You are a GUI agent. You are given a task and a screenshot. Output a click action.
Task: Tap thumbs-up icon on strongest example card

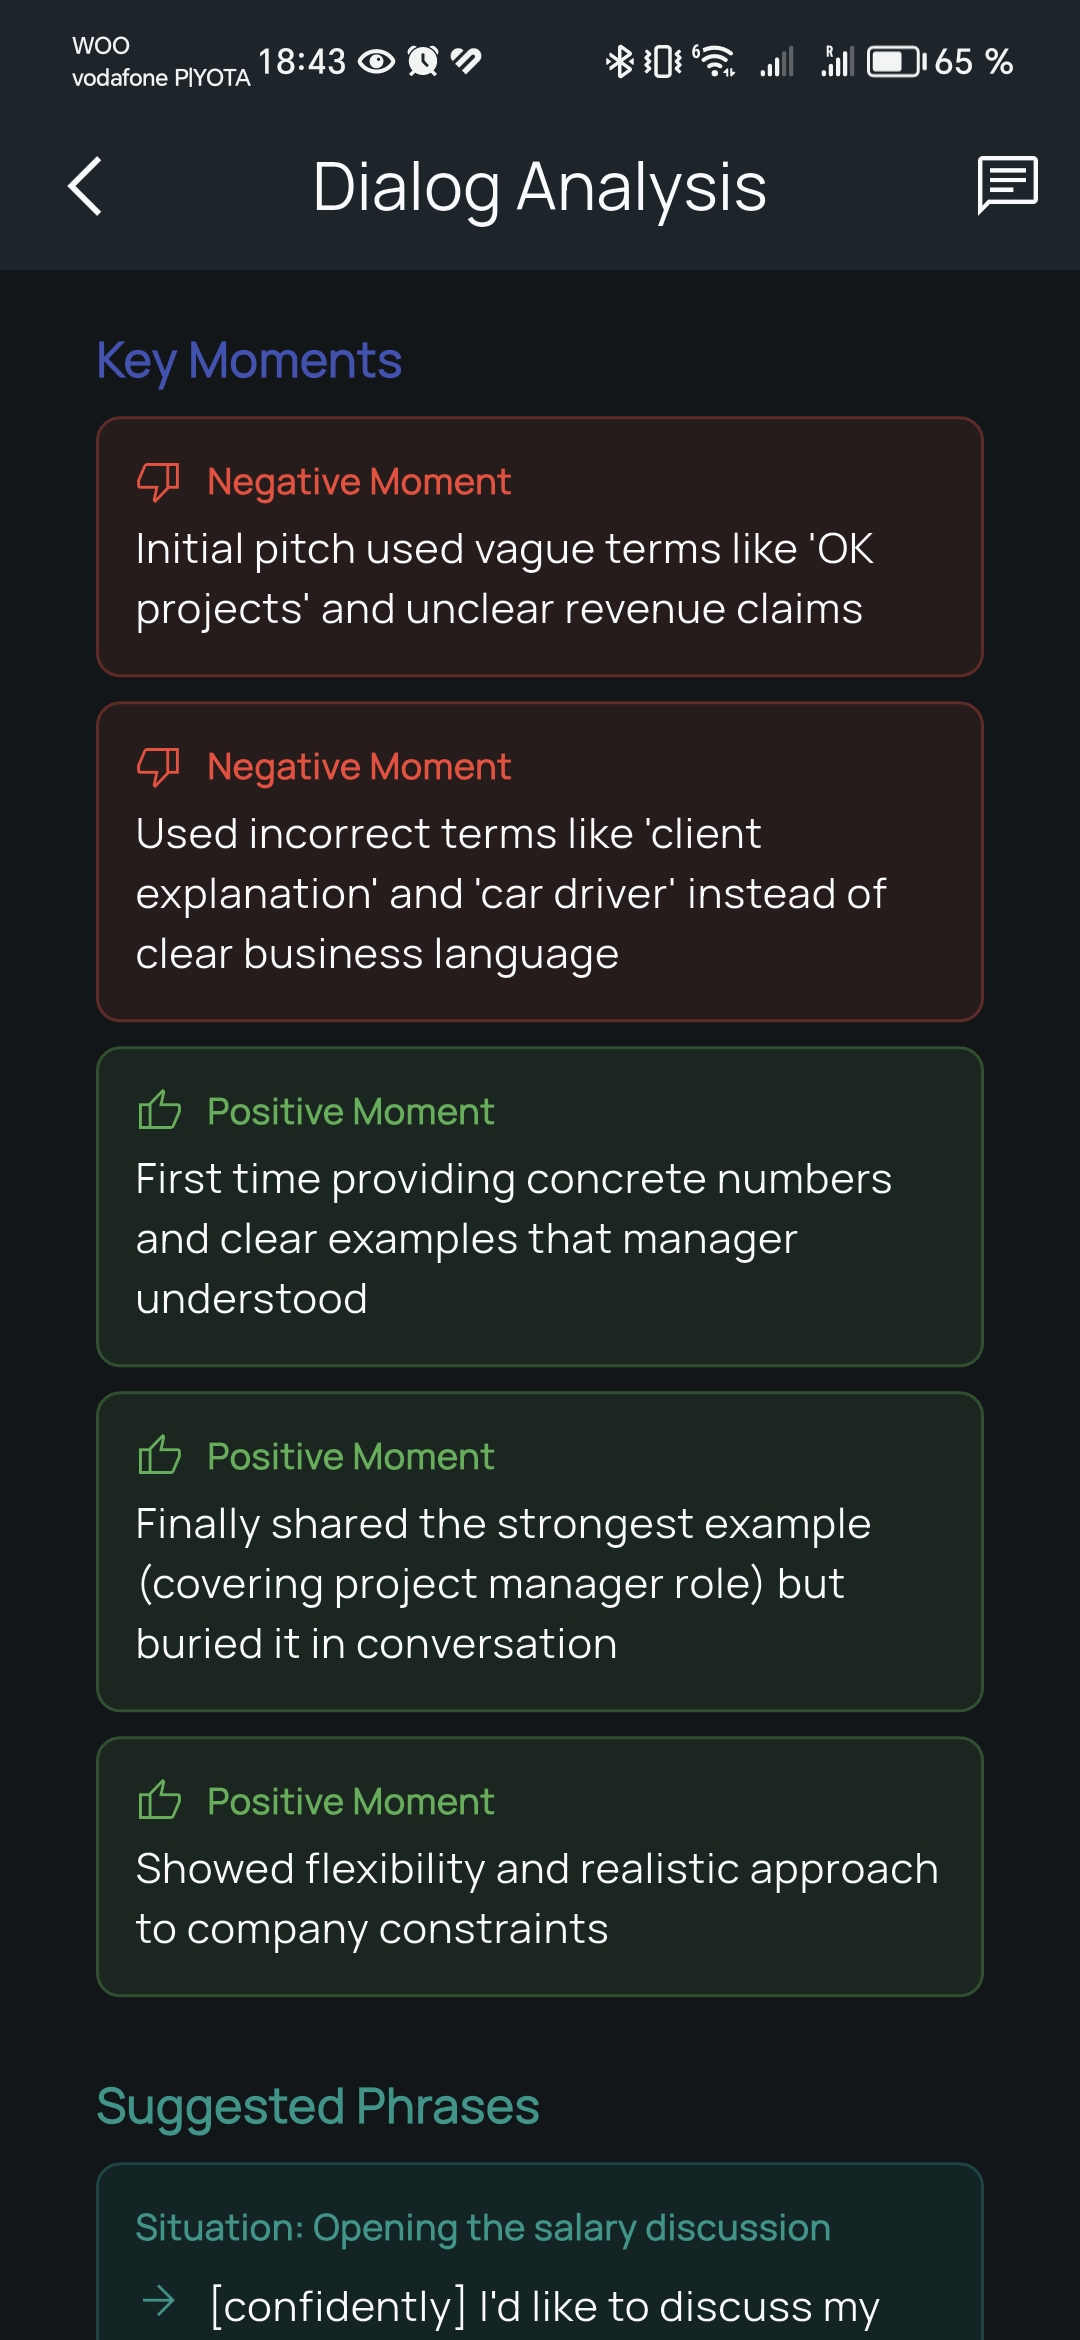tap(159, 1456)
